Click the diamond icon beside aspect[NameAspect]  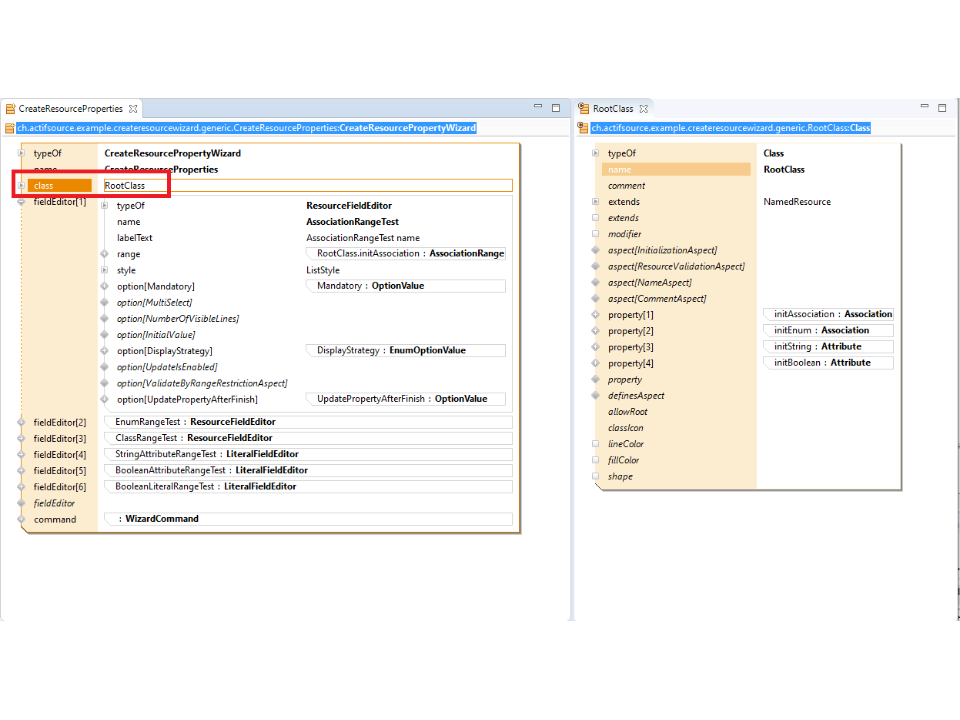point(596,283)
